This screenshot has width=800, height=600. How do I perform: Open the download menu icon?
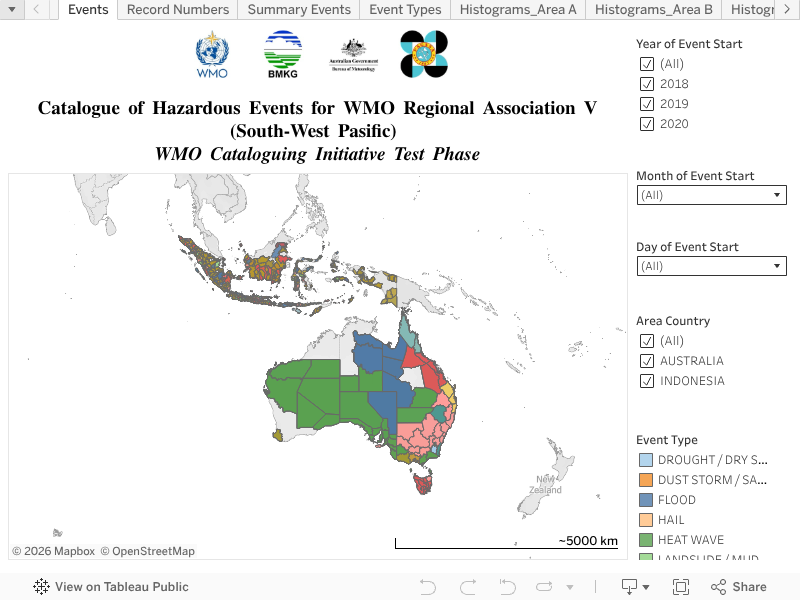coord(635,587)
